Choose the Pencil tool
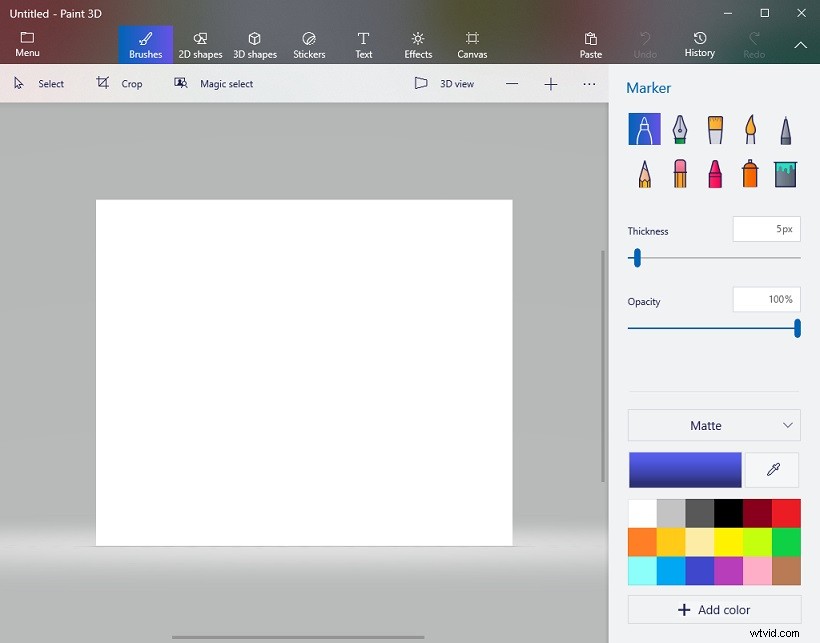This screenshot has height=643, width=820. [643, 173]
